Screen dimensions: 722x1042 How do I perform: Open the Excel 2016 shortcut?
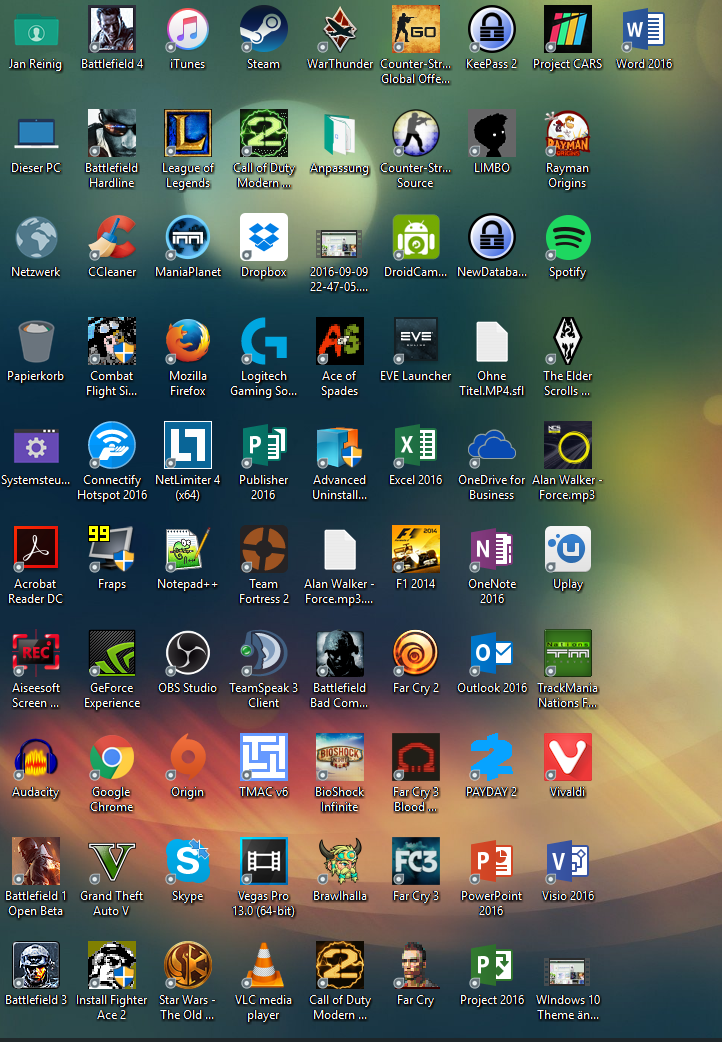point(416,445)
